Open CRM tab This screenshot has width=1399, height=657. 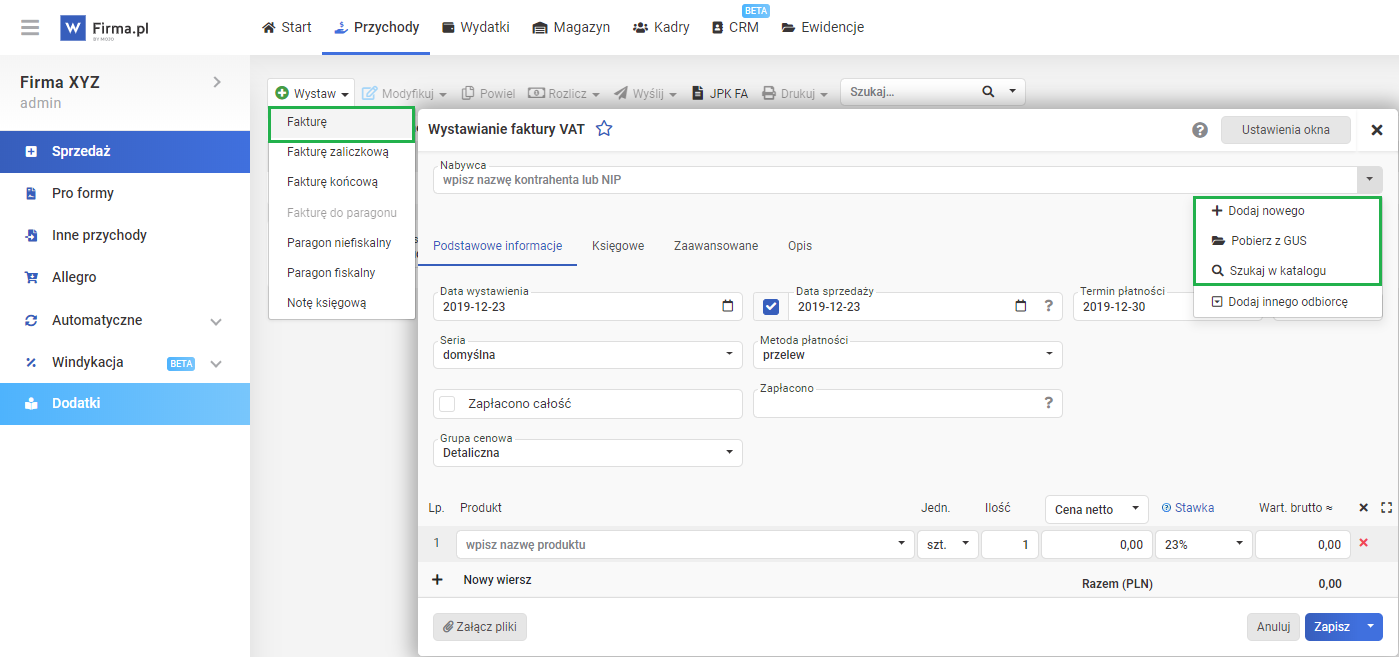(735, 27)
